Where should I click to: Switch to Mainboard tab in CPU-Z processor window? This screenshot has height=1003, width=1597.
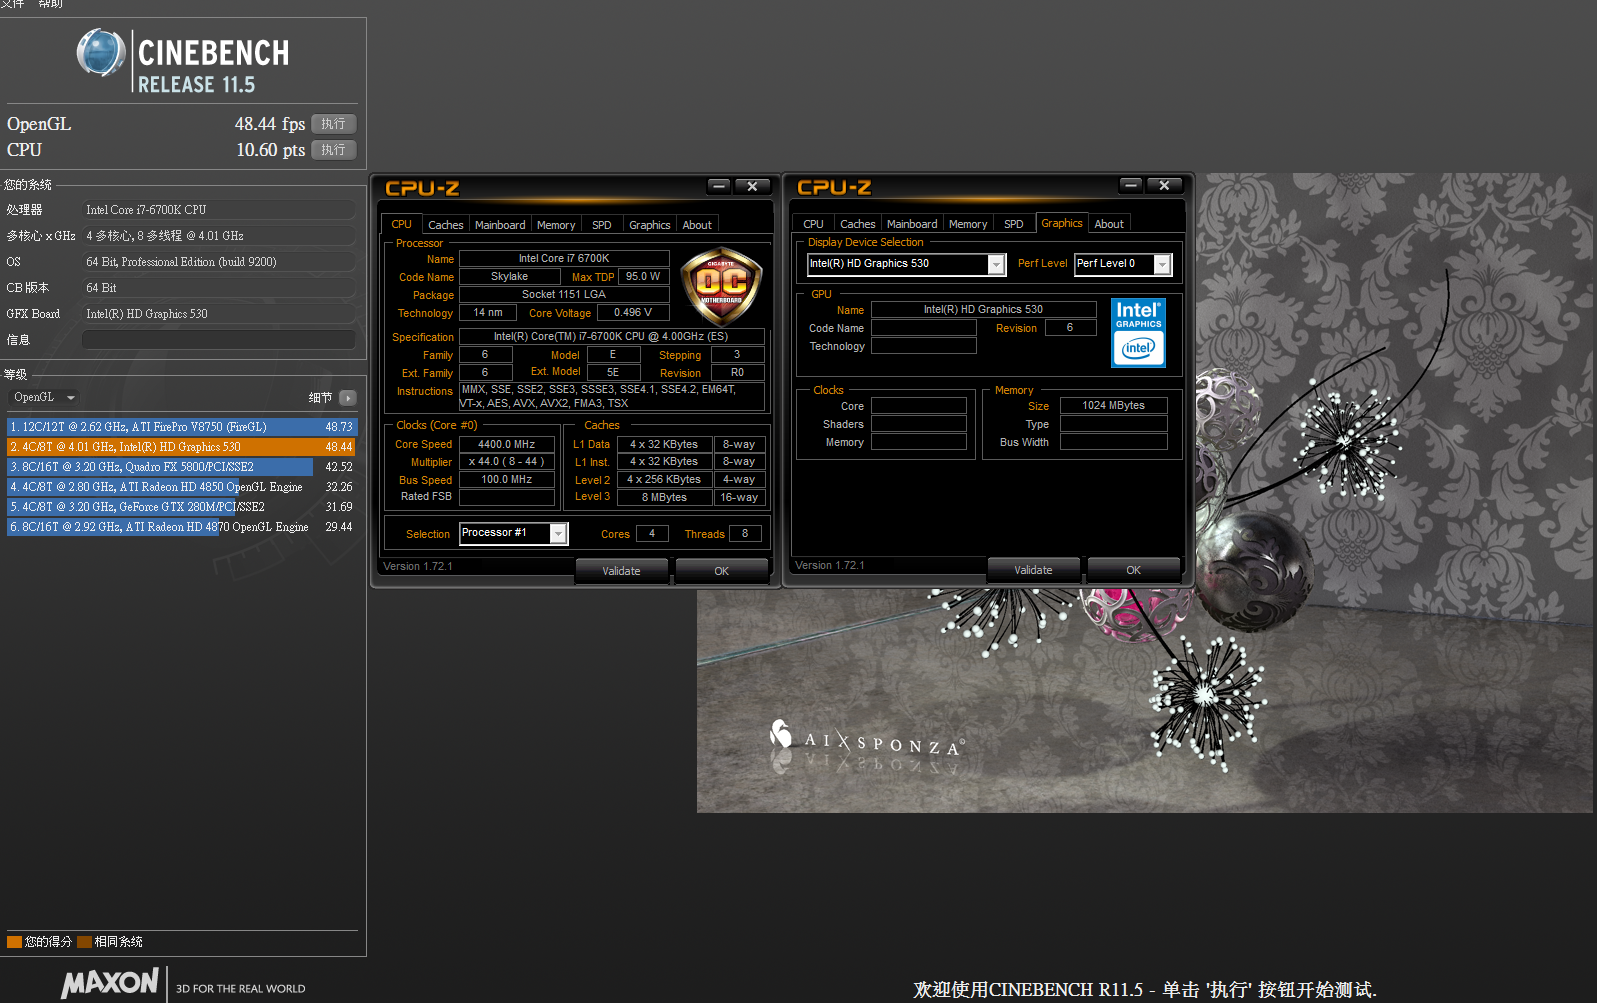point(500,225)
